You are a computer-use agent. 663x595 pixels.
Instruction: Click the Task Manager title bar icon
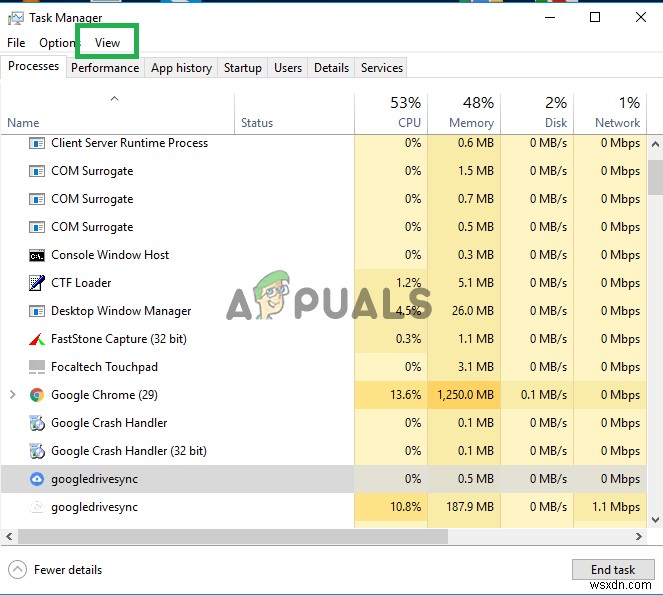point(16,18)
